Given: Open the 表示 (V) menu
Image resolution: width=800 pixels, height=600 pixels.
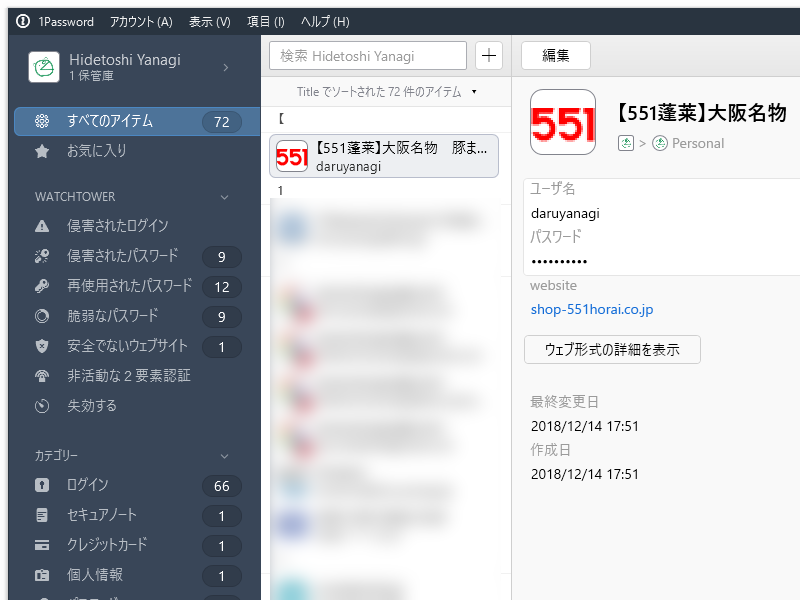Looking at the screenshot, I should coord(210,21).
